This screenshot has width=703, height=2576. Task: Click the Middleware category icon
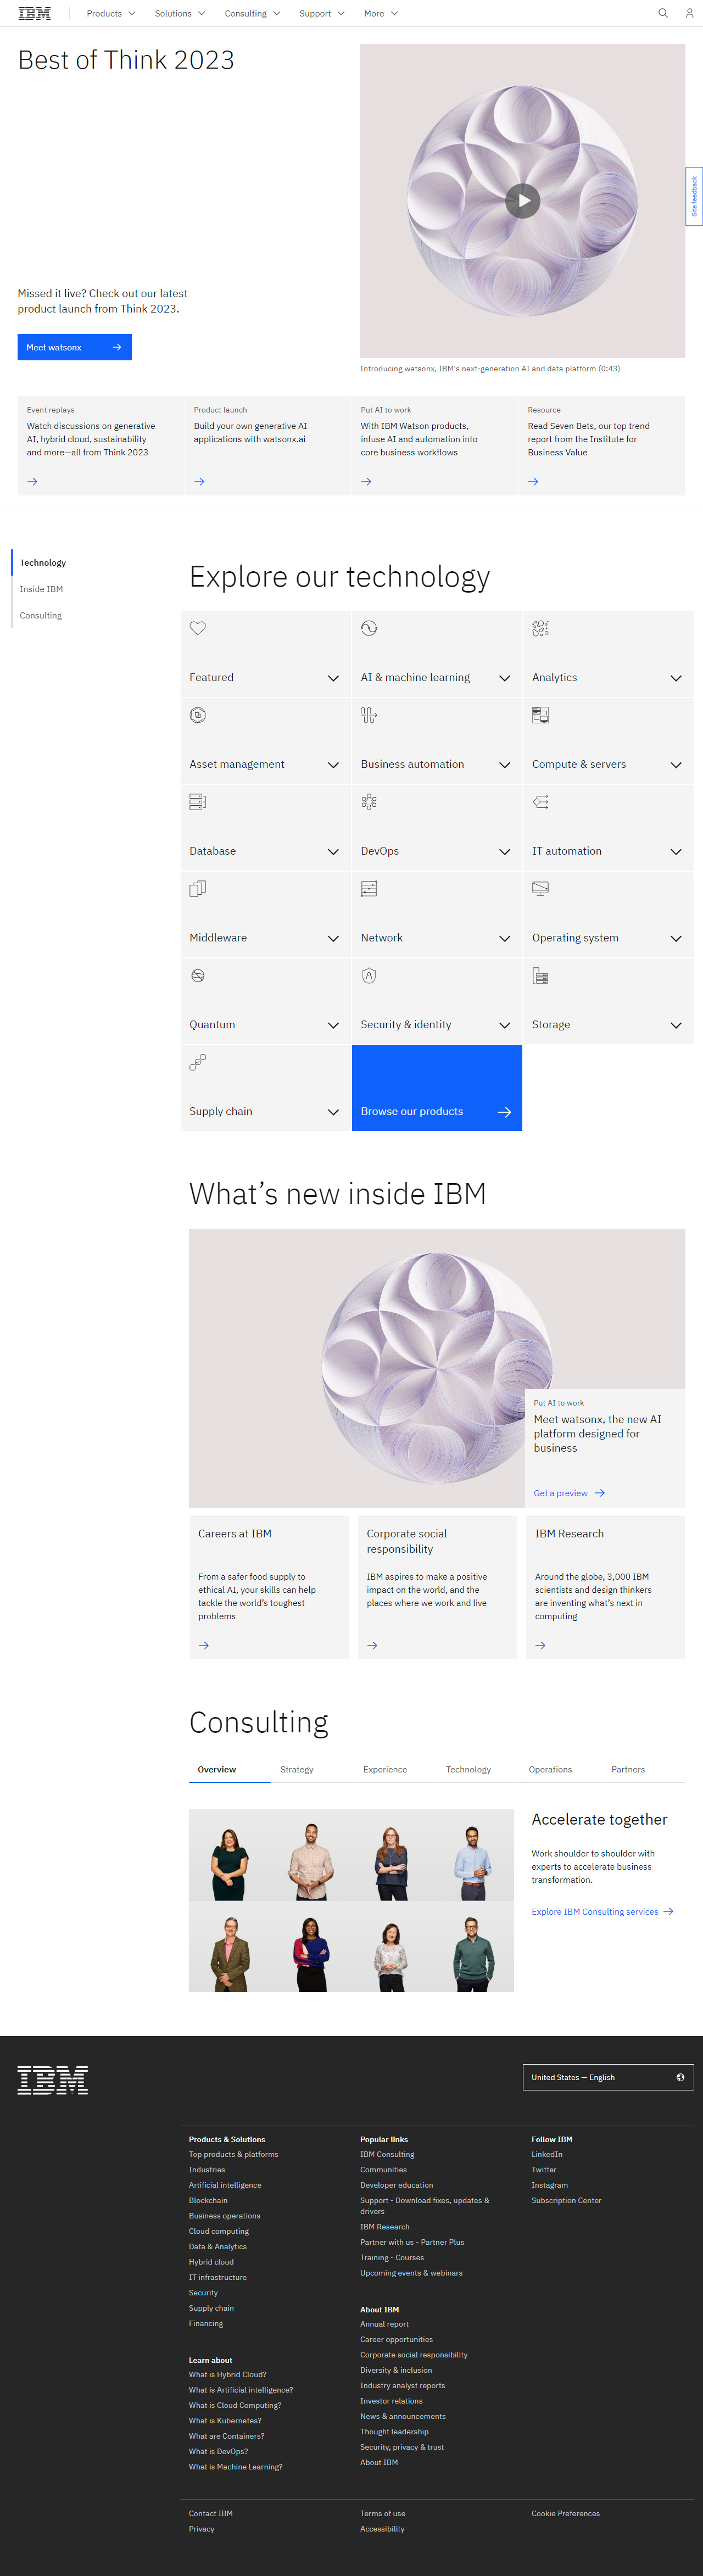point(198,888)
